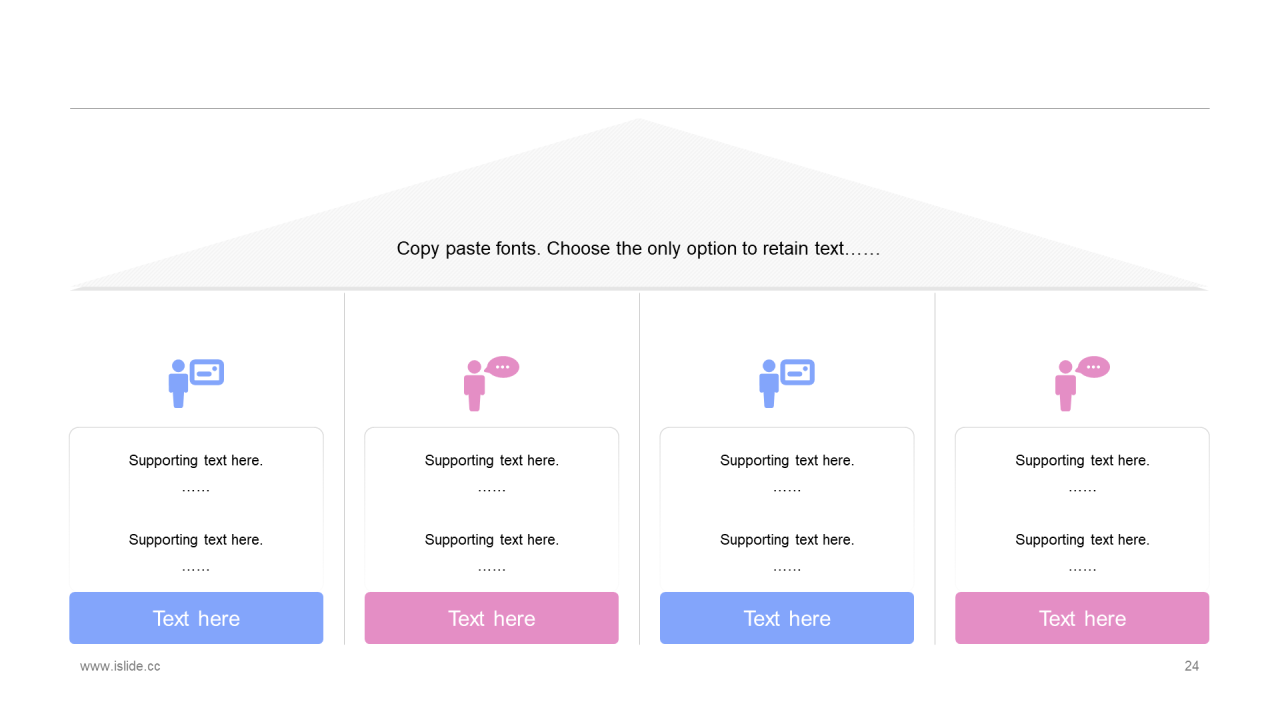The height and width of the screenshot is (720, 1280).
Task: Open the www.islide.cc footer link
Action: [120, 666]
